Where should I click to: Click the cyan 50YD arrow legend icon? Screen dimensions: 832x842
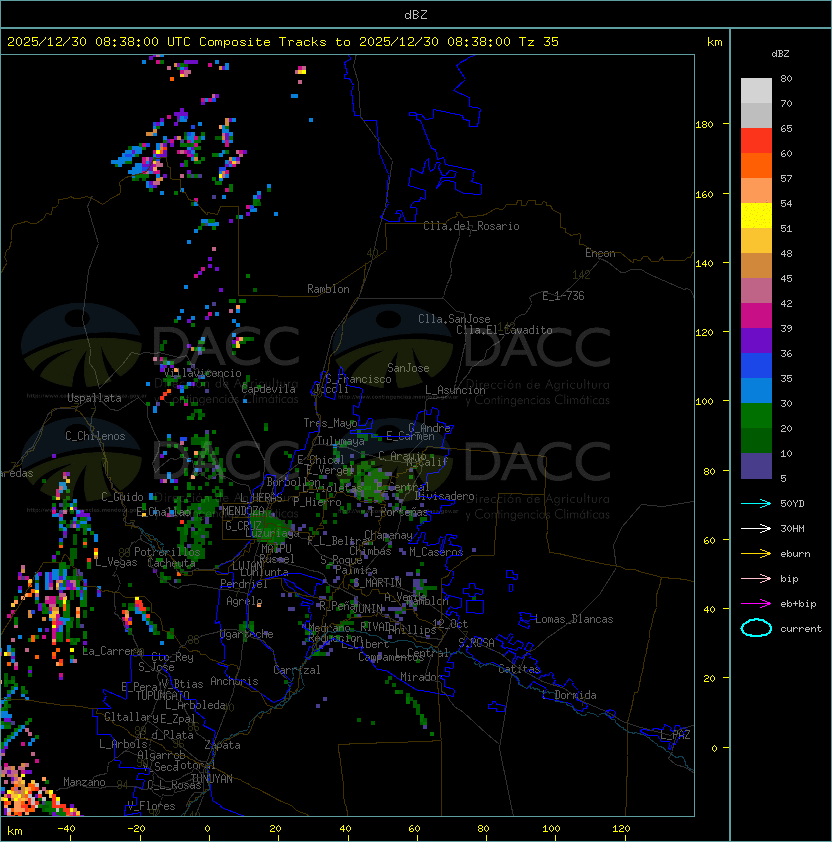756,503
